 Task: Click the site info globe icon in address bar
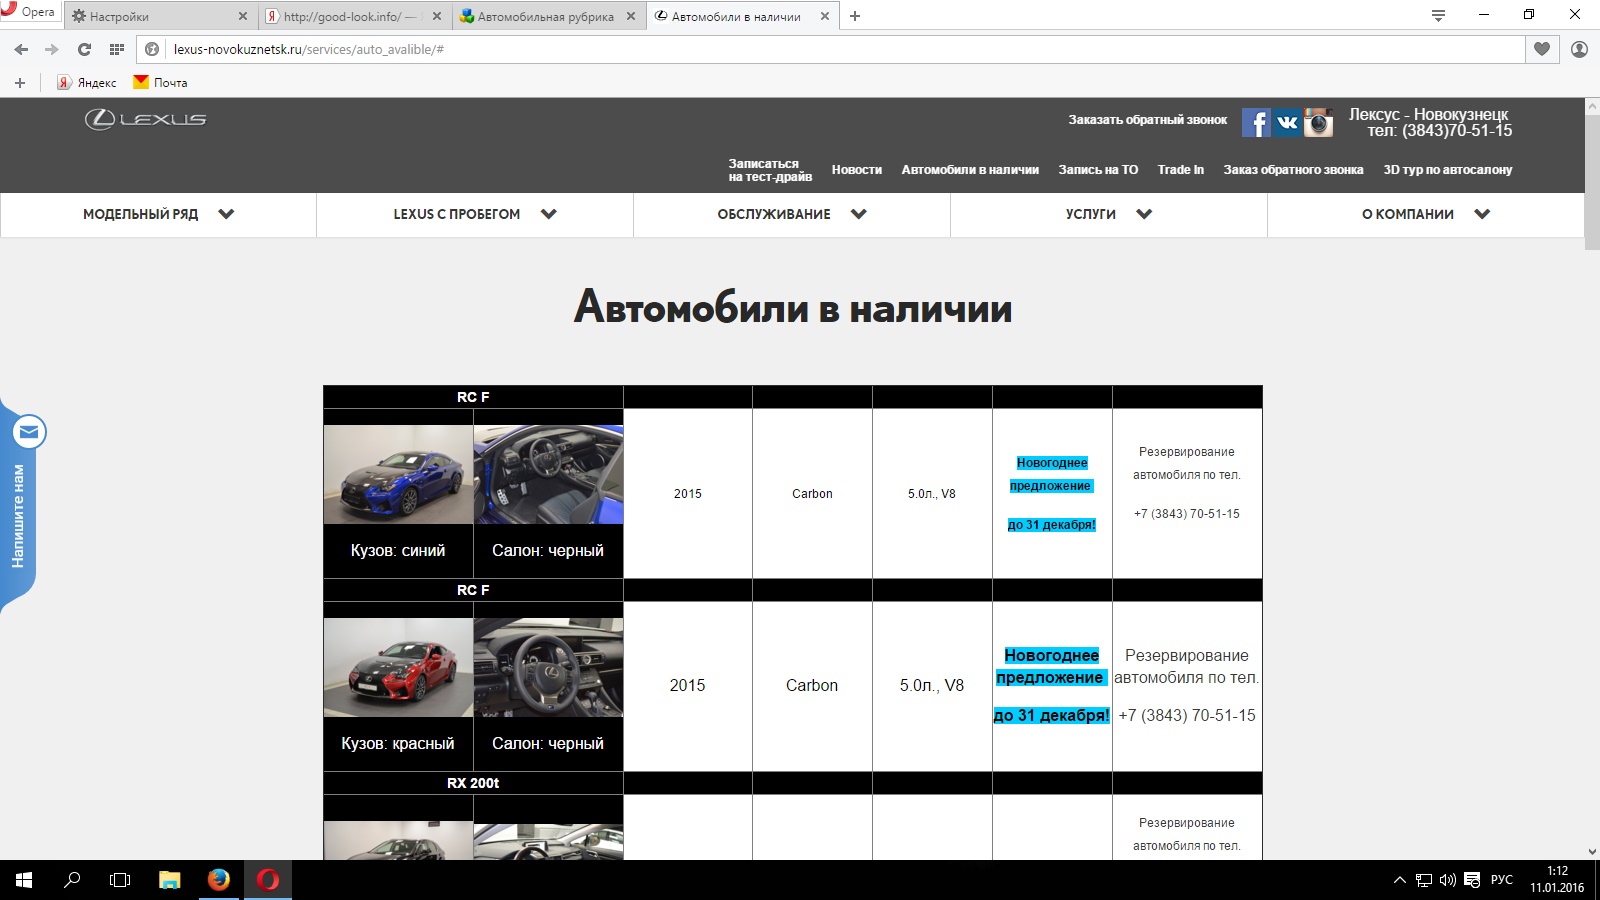[x=152, y=49]
